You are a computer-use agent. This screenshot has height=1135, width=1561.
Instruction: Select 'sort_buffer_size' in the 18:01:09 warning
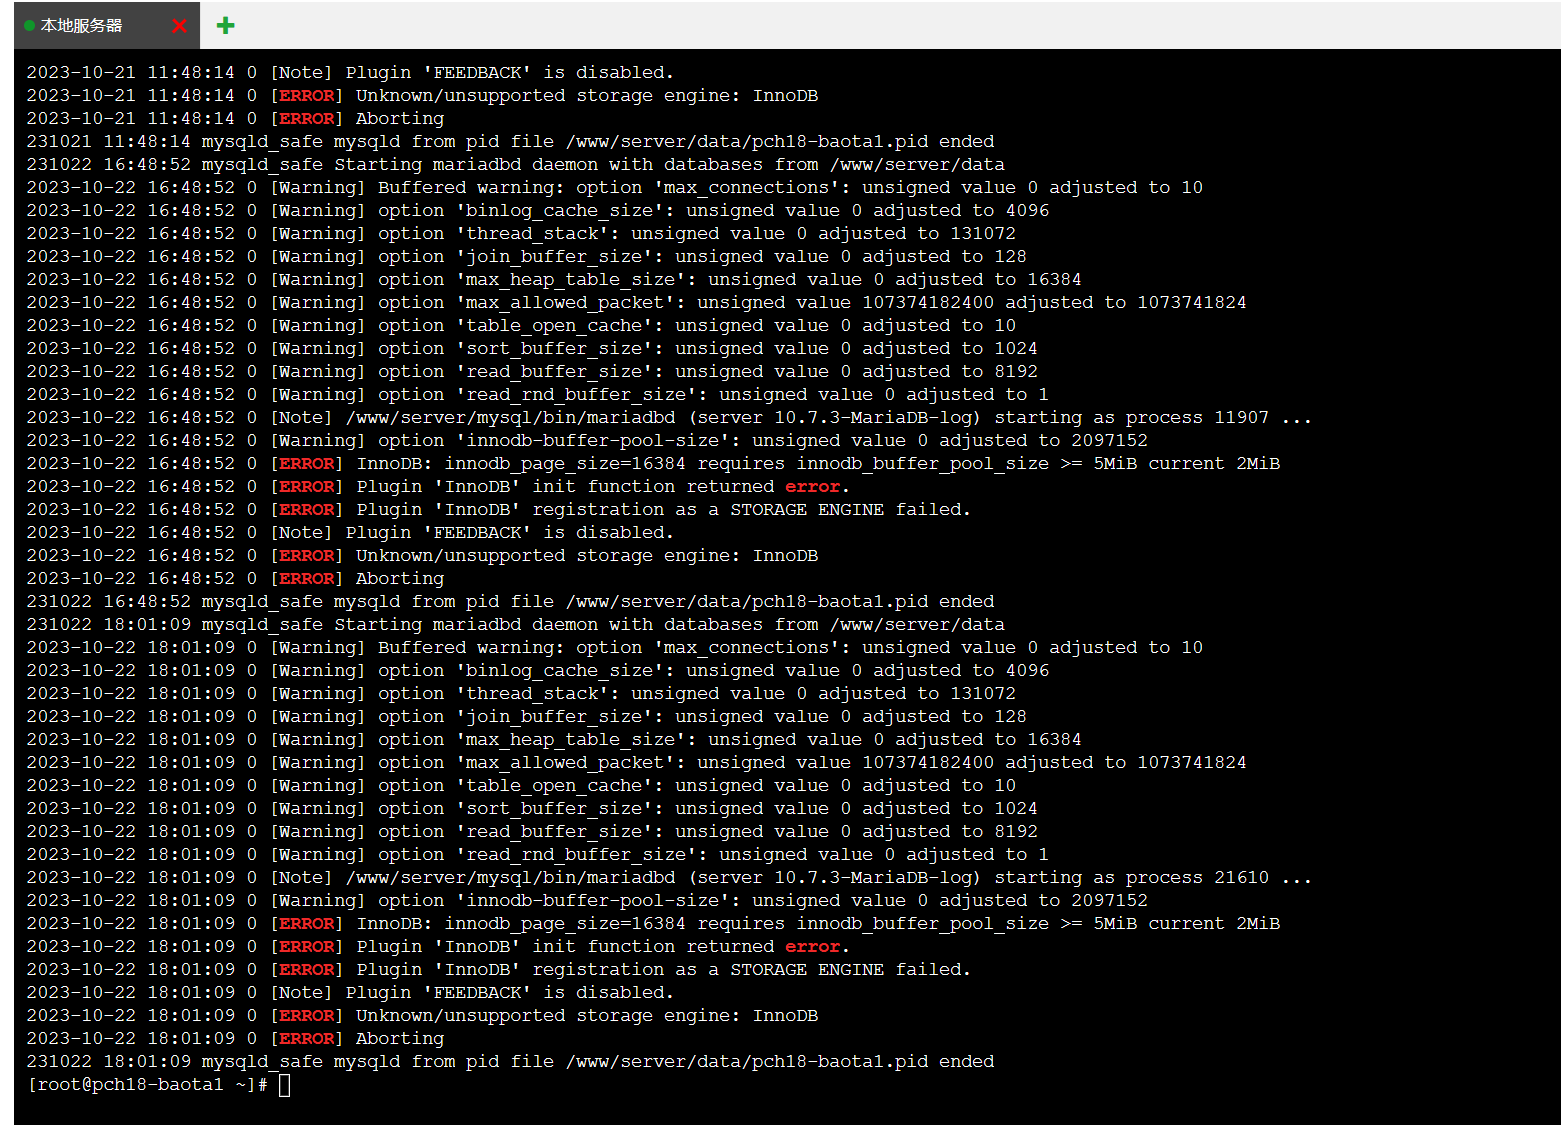[x=554, y=809]
